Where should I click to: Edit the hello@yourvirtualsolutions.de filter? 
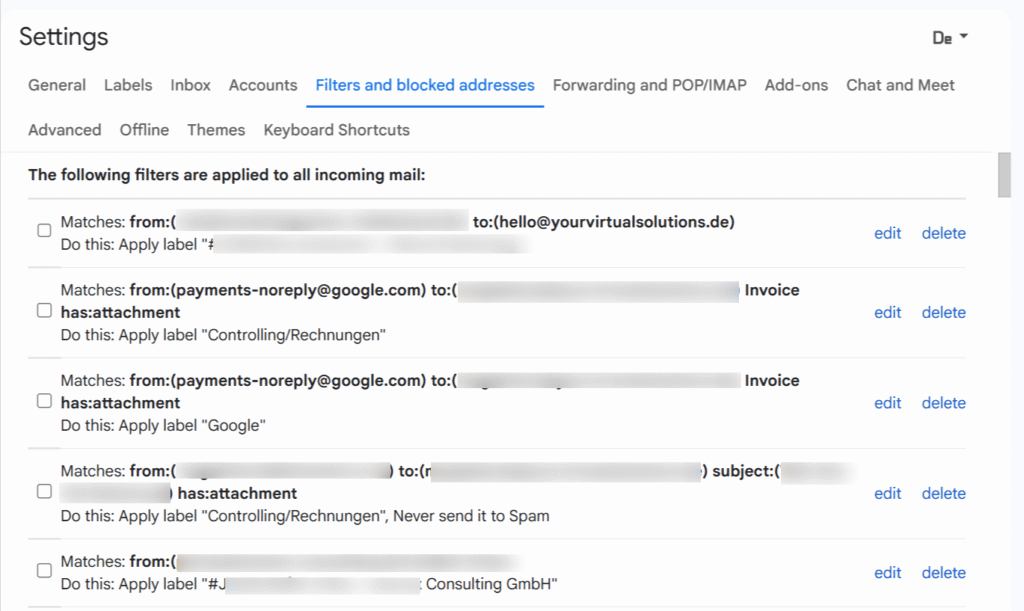(x=887, y=233)
